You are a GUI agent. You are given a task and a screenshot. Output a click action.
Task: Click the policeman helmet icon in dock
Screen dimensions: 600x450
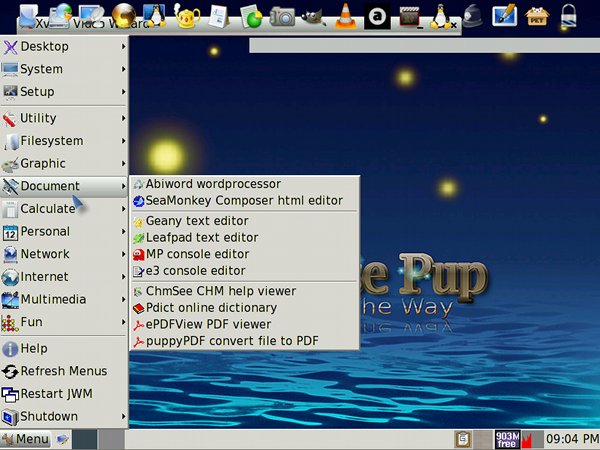(473, 16)
